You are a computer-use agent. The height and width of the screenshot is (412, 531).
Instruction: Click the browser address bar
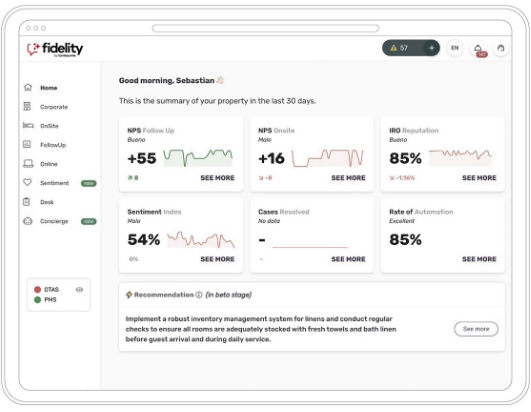(x=265, y=28)
